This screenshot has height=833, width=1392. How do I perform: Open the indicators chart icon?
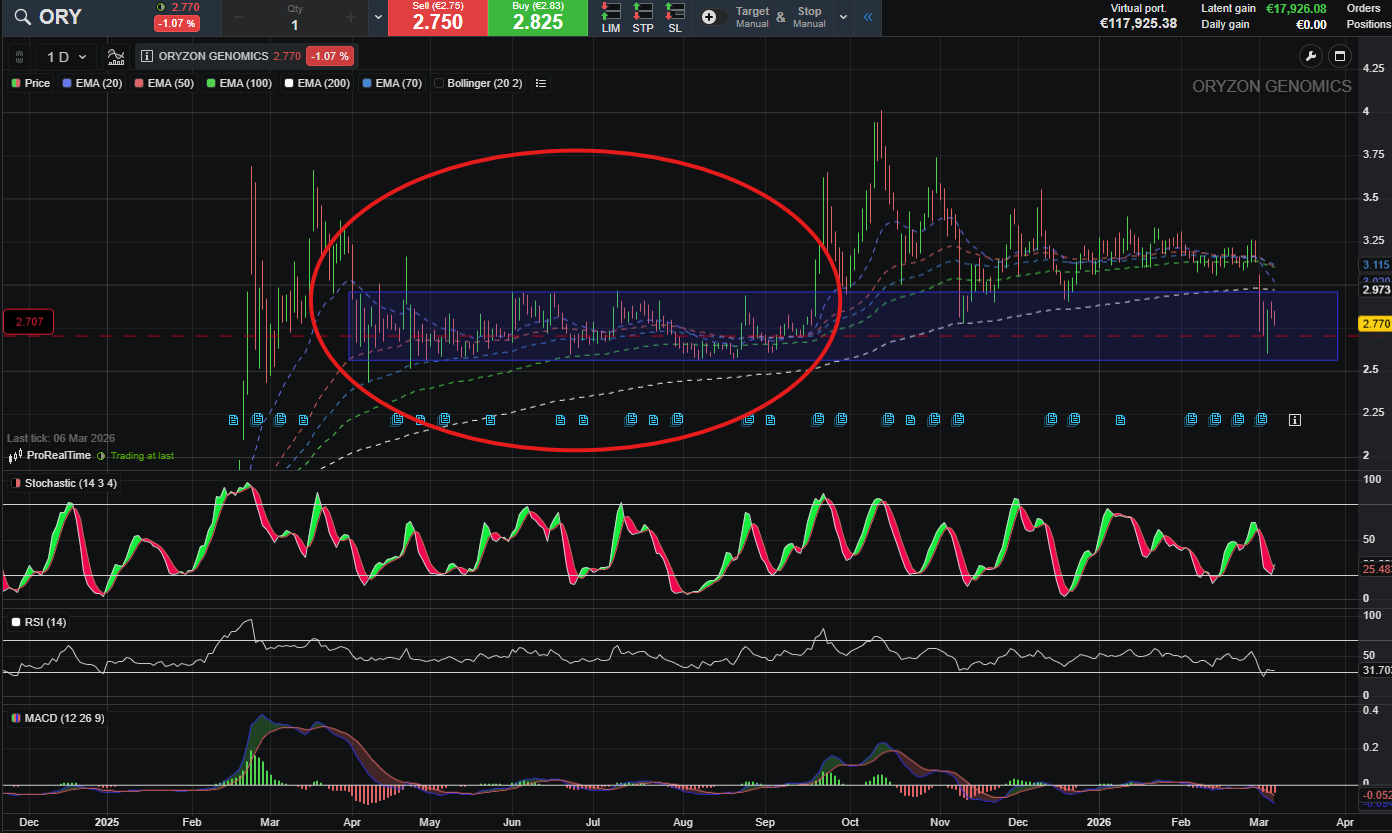pos(116,56)
